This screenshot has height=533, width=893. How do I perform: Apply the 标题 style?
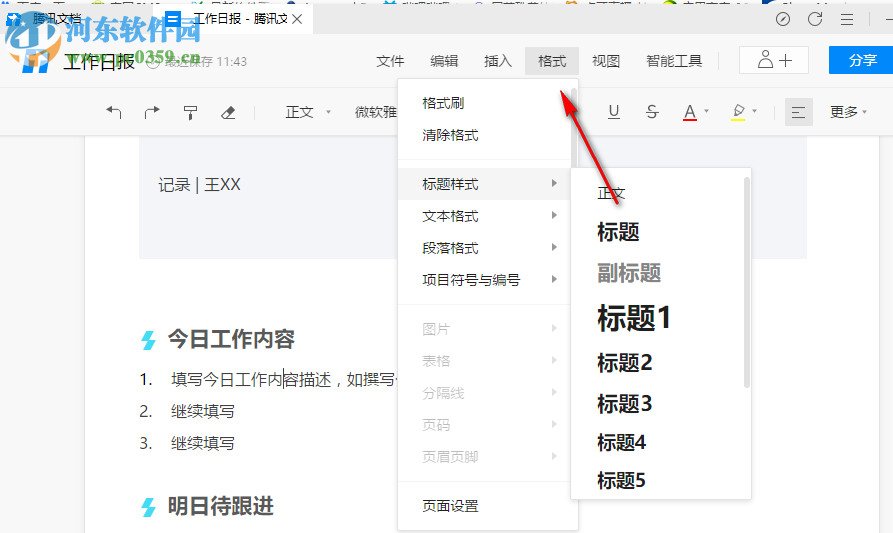tap(618, 232)
